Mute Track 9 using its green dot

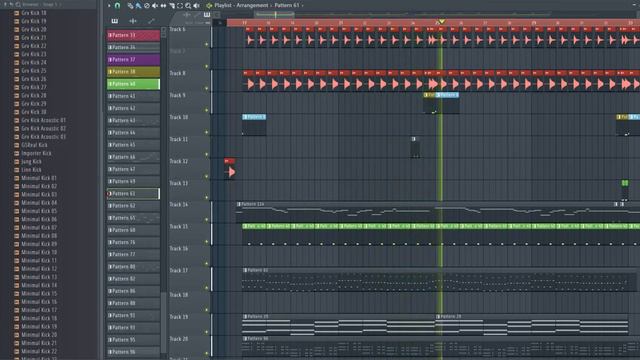click(207, 110)
